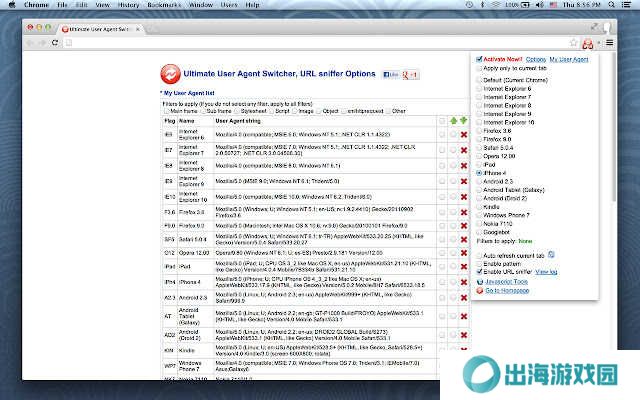
Task: Toggle Enable URL sniffer checkbox
Action: coord(479,272)
